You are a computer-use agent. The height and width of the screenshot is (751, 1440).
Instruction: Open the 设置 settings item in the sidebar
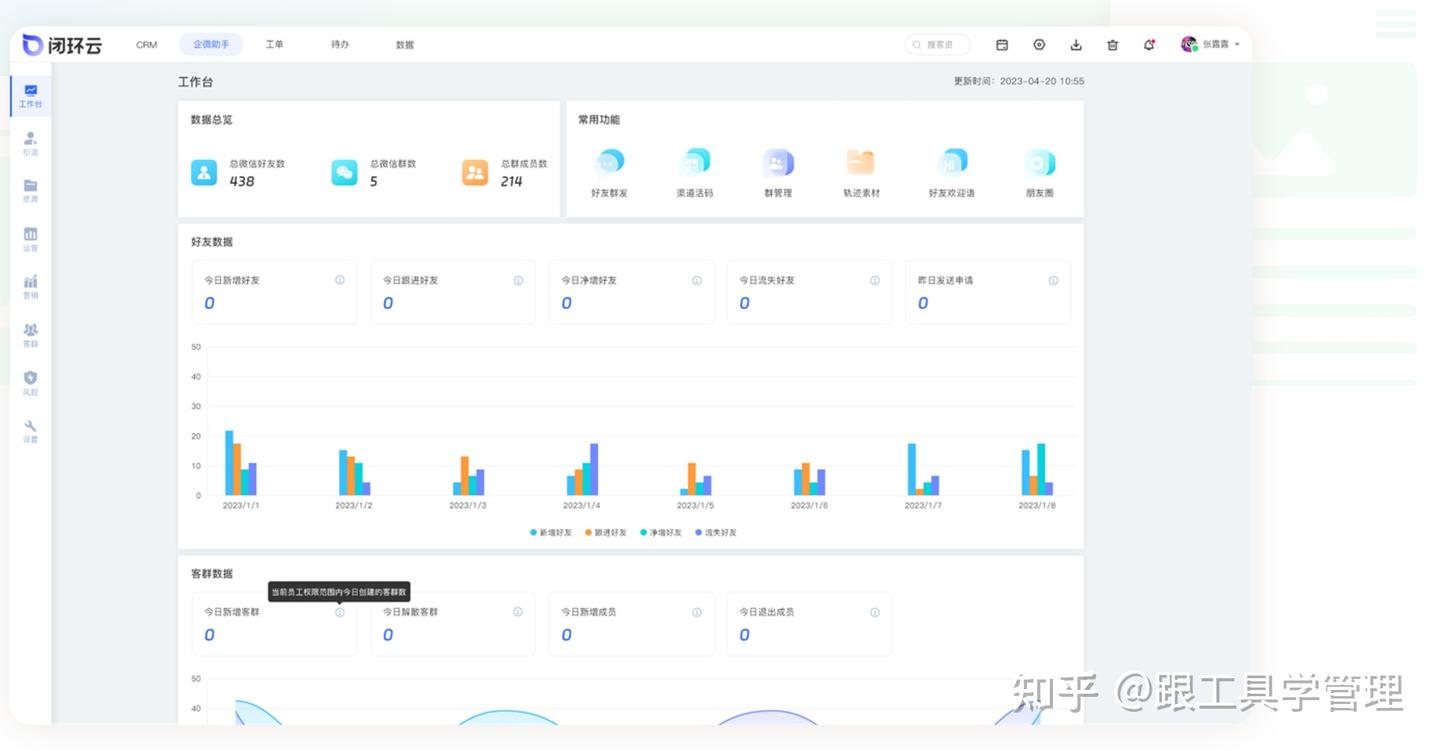click(x=30, y=428)
